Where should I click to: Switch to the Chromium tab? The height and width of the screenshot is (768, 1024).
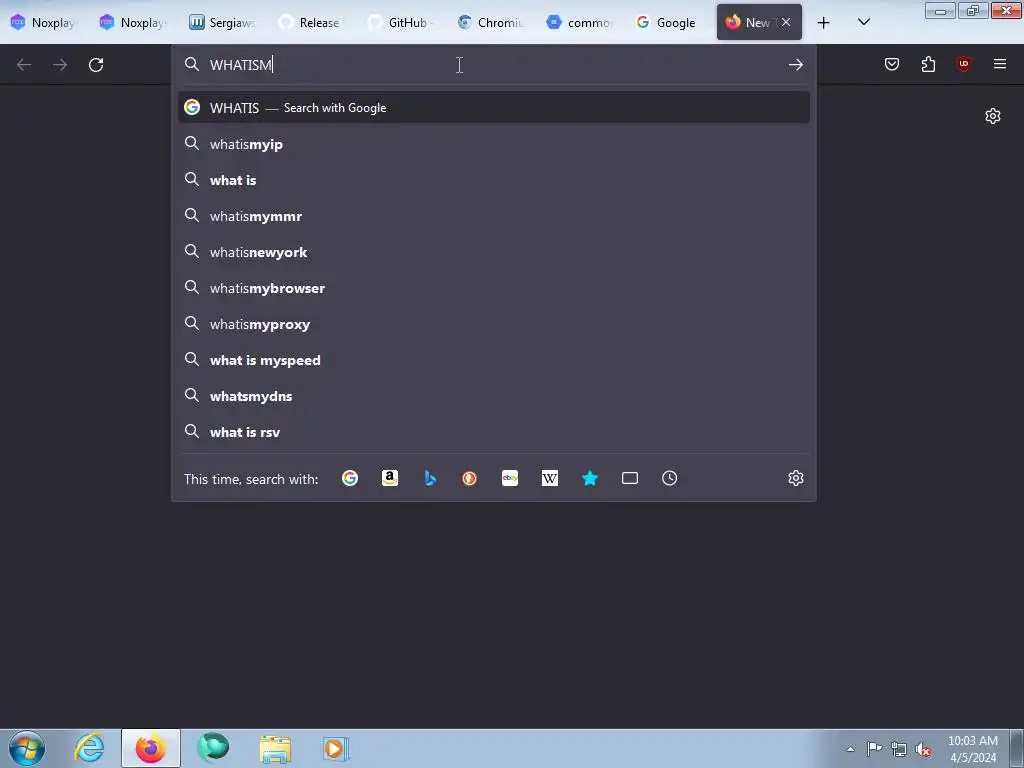(490, 22)
